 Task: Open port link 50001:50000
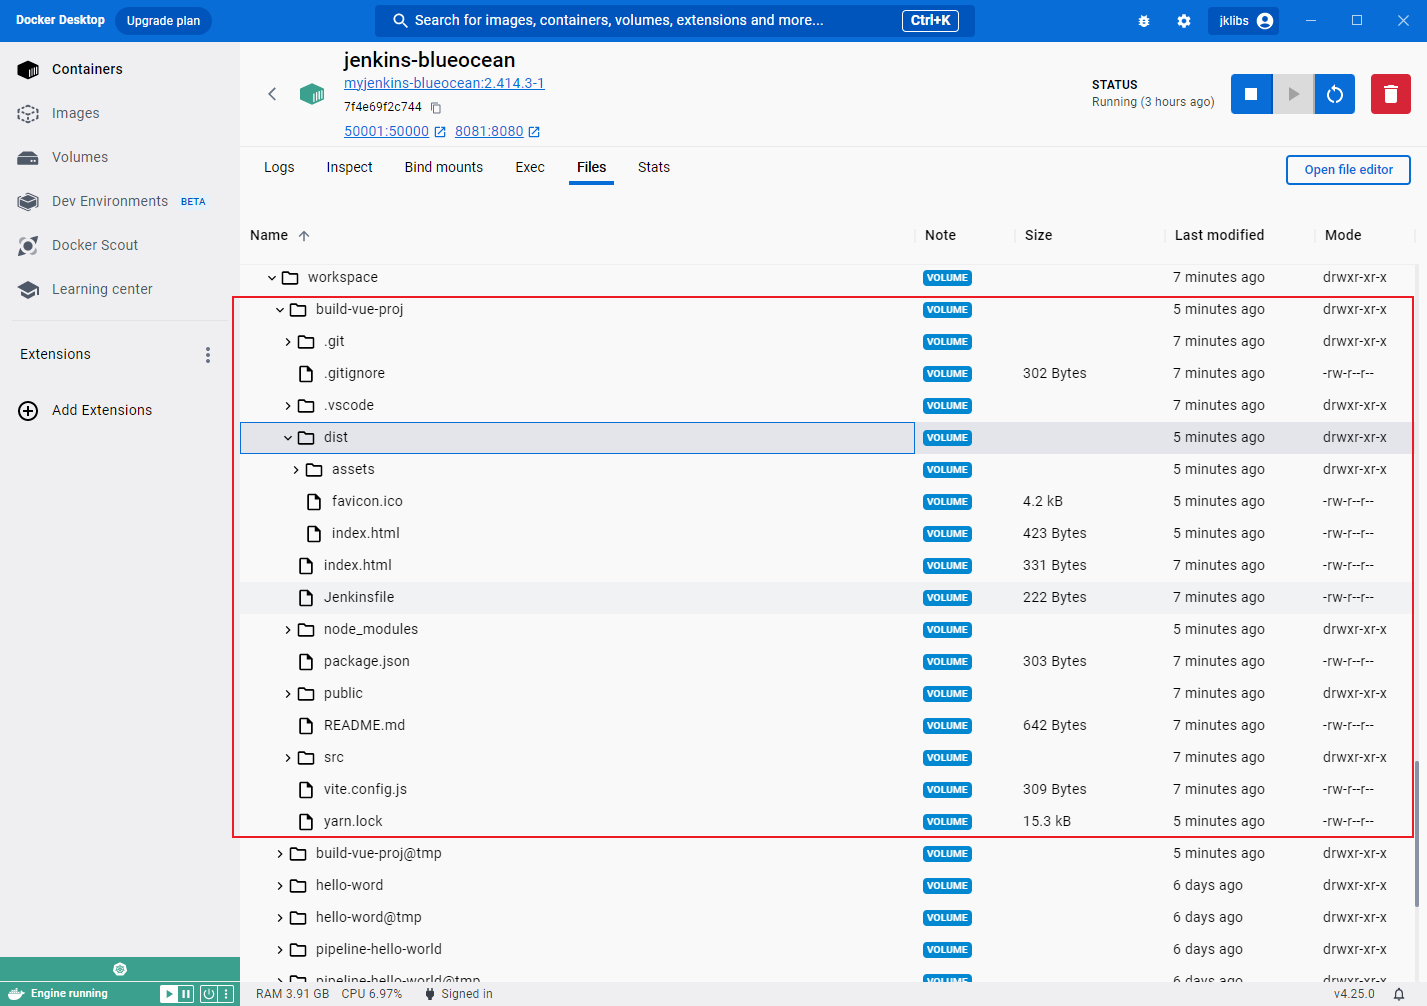coord(395,131)
